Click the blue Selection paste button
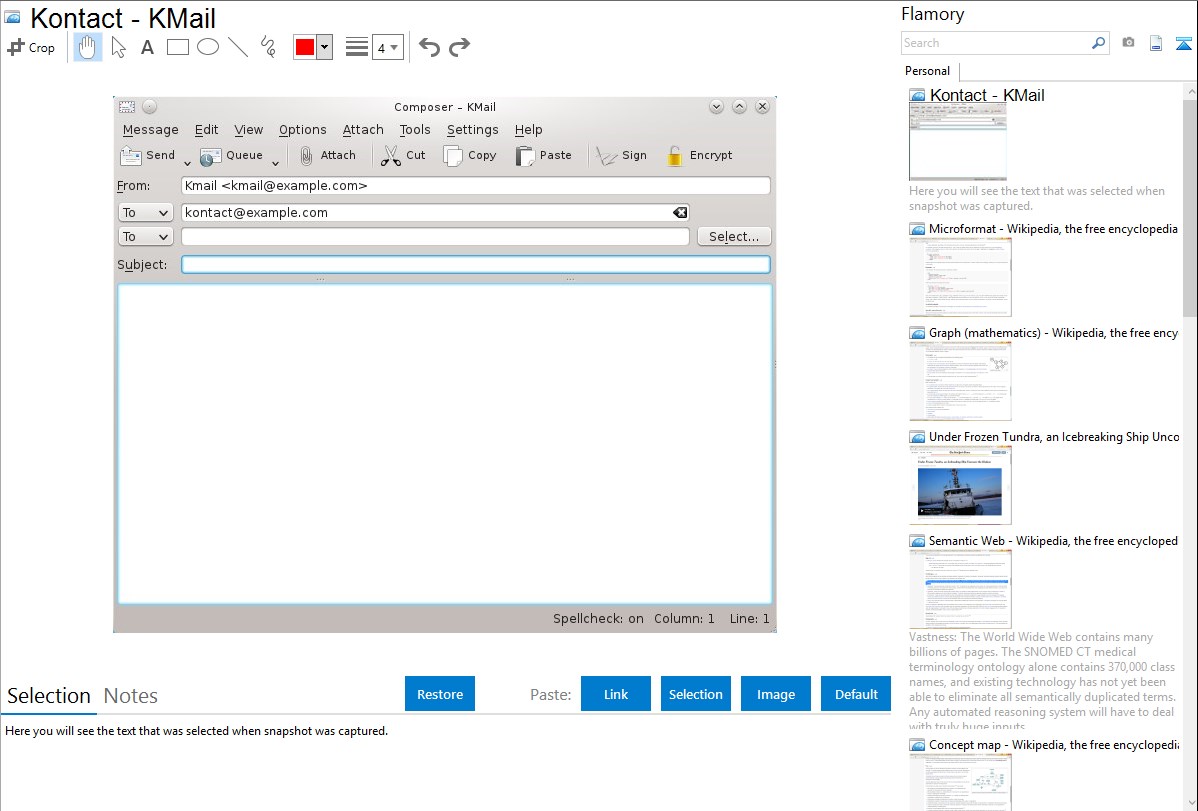This screenshot has width=1198, height=811. point(695,694)
